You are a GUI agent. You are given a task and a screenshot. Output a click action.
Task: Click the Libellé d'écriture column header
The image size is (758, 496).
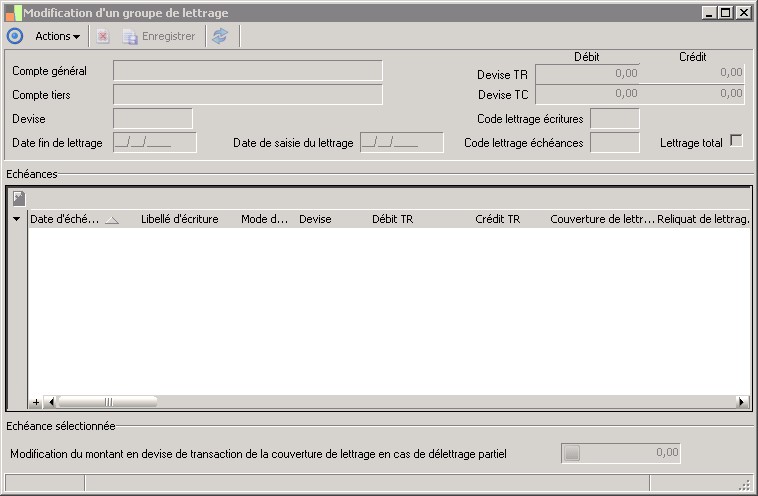coord(179,219)
